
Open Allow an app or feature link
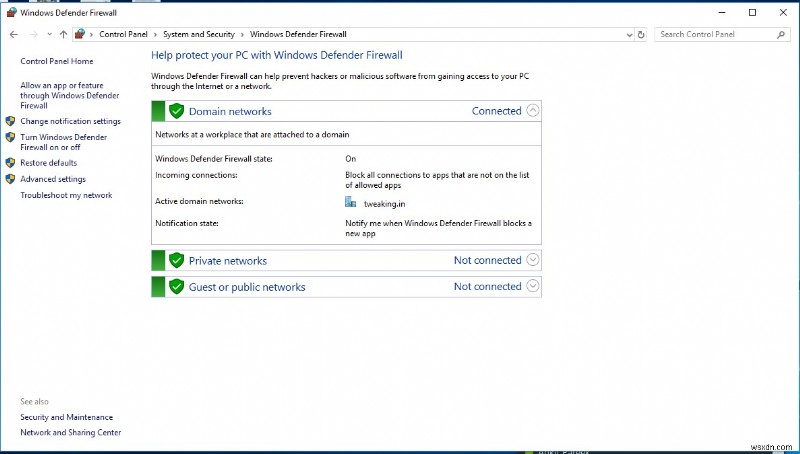70,95
